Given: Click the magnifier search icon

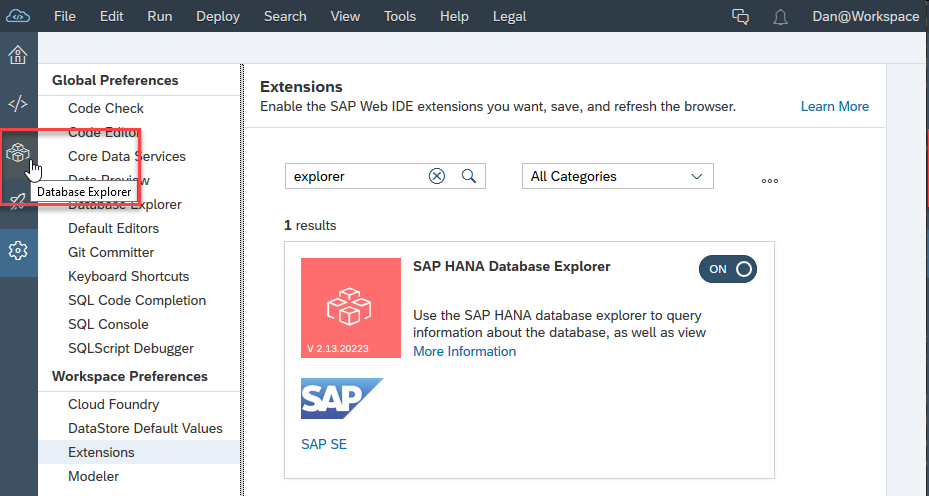Looking at the screenshot, I should 468,176.
